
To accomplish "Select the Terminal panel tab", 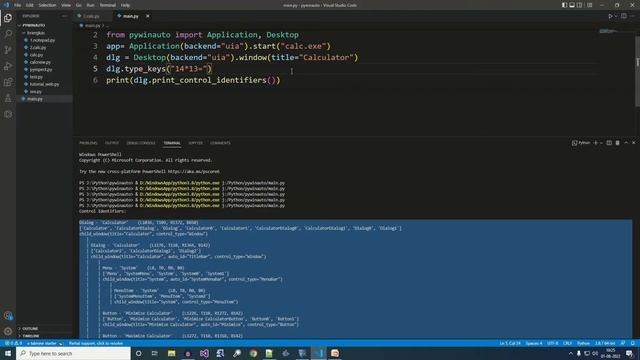I will tap(172, 143).
